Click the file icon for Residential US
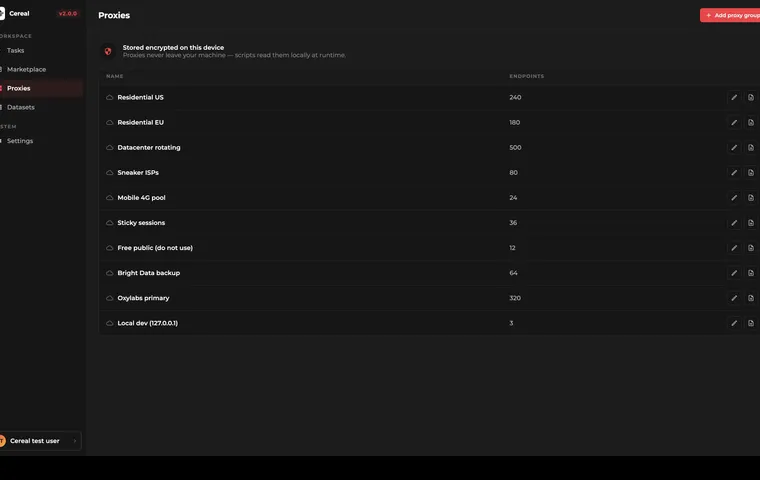Viewport: 760px width, 480px height. click(751, 97)
